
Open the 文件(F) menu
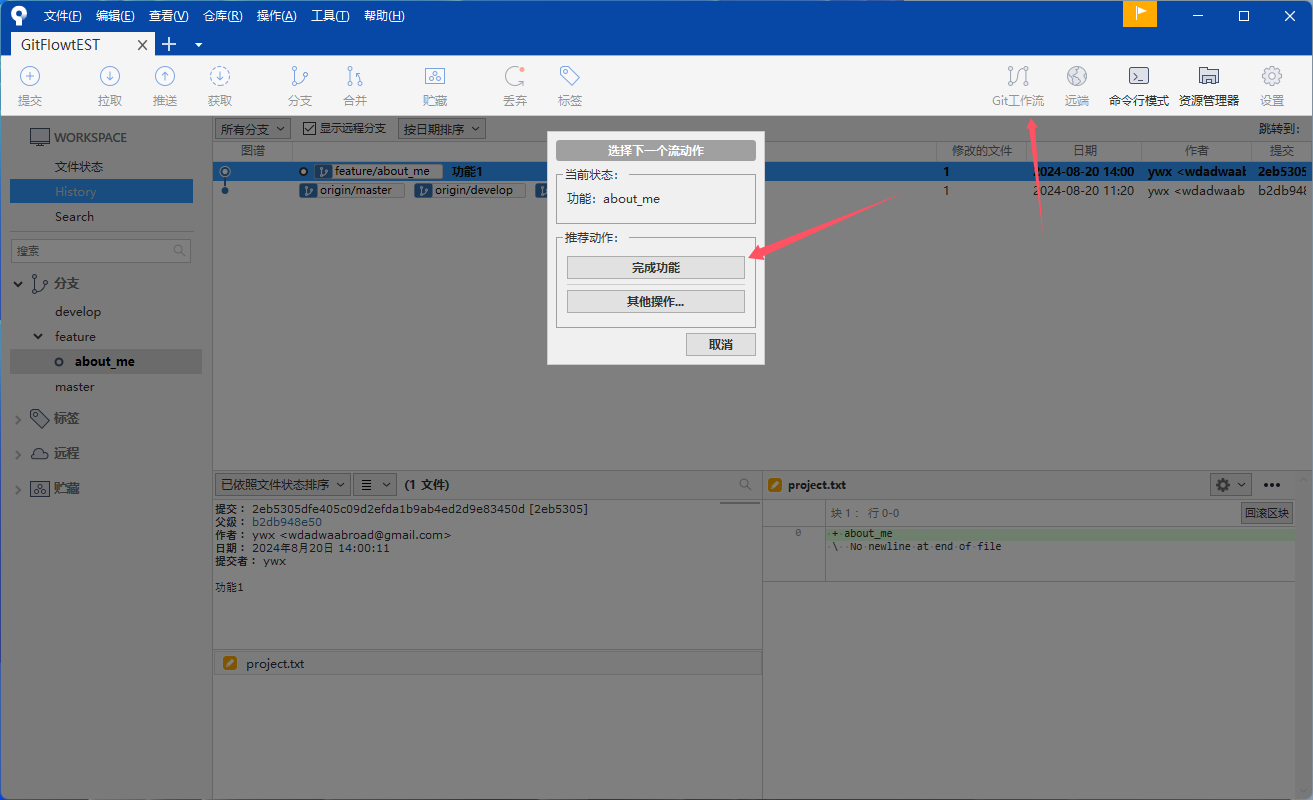point(63,16)
